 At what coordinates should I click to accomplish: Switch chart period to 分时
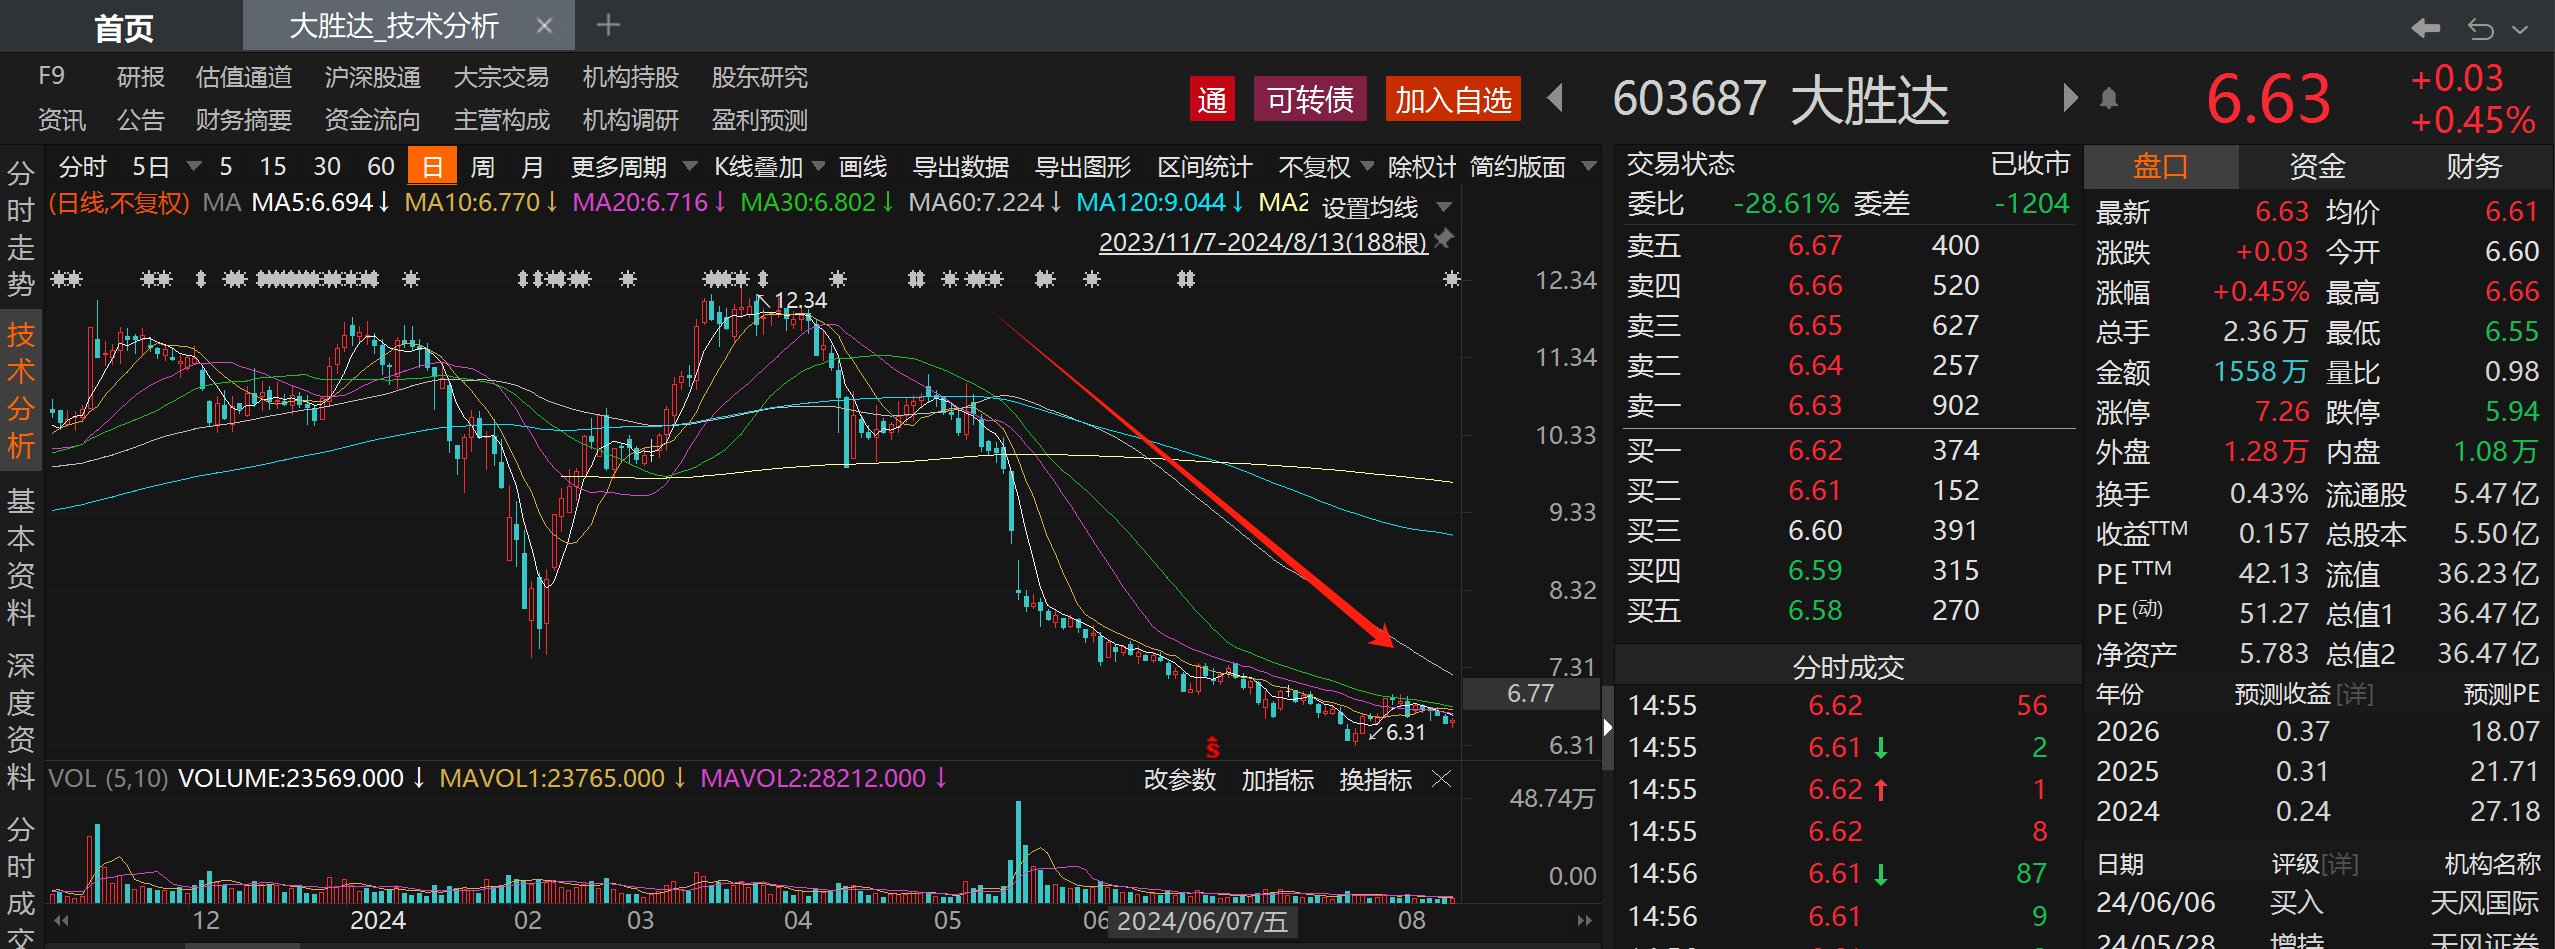(x=82, y=167)
